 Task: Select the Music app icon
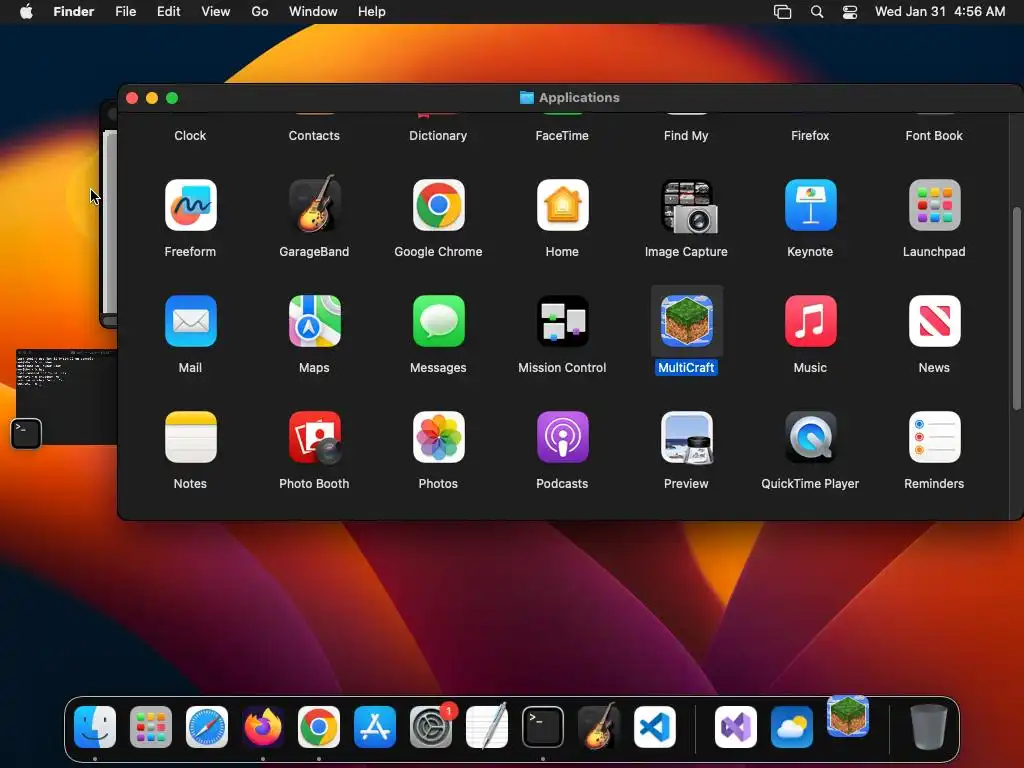pos(810,321)
